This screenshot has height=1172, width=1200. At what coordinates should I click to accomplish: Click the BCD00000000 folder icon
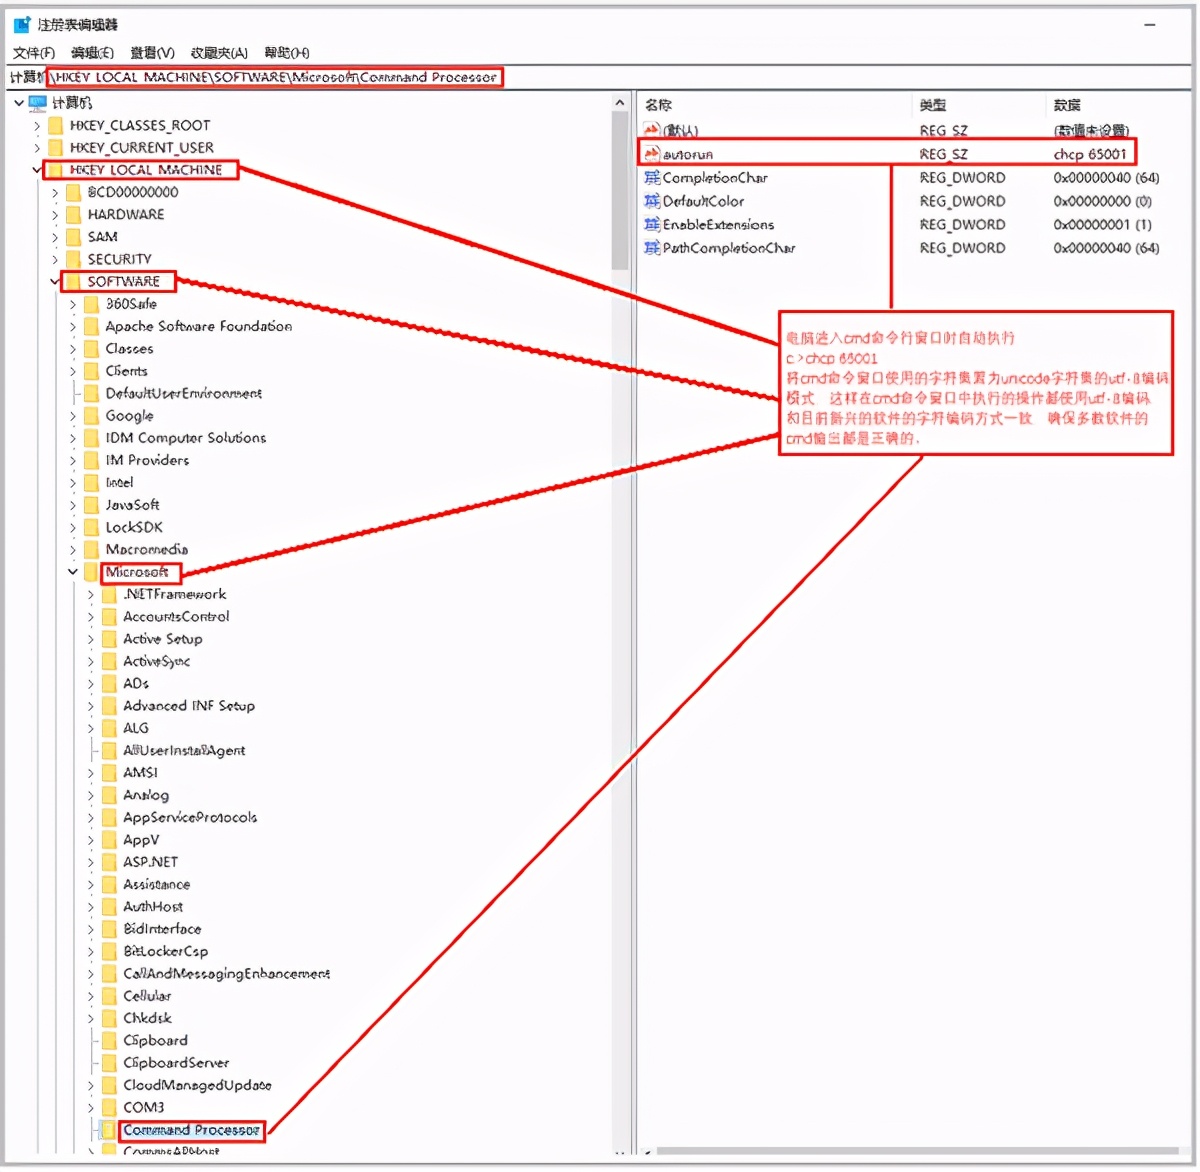(x=73, y=192)
